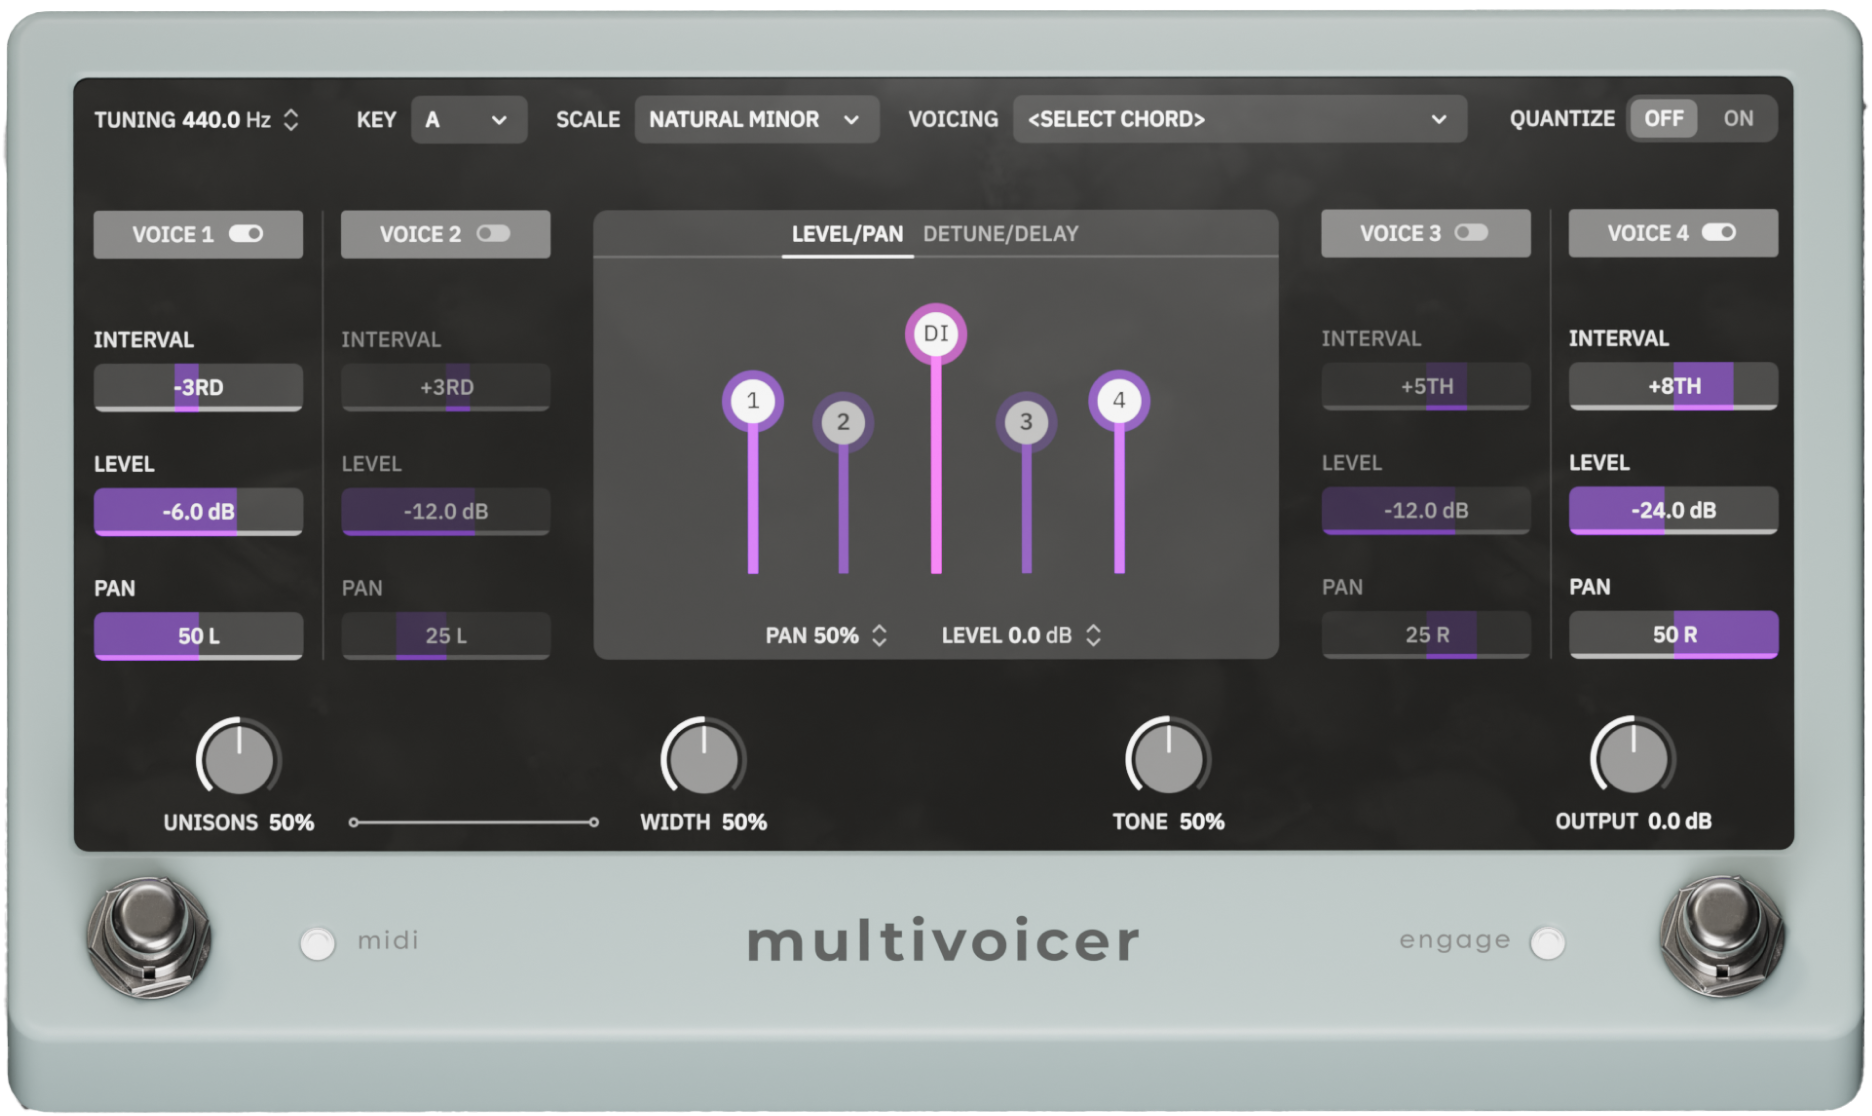Screen dimensions: 1872x1116
Task: Click the Unisons 50% value
Action: click(x=291, y=823)
